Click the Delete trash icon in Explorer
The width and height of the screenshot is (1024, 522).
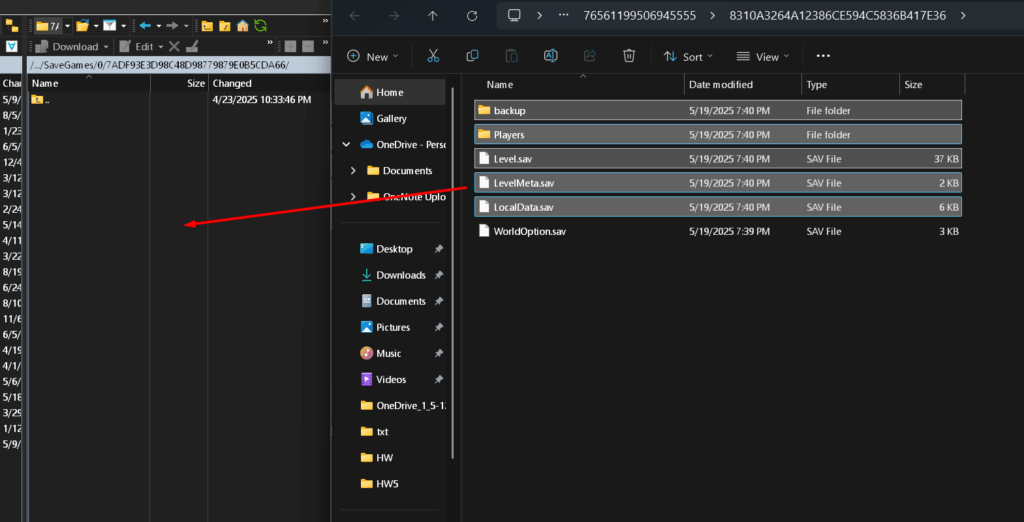point(628,56)
